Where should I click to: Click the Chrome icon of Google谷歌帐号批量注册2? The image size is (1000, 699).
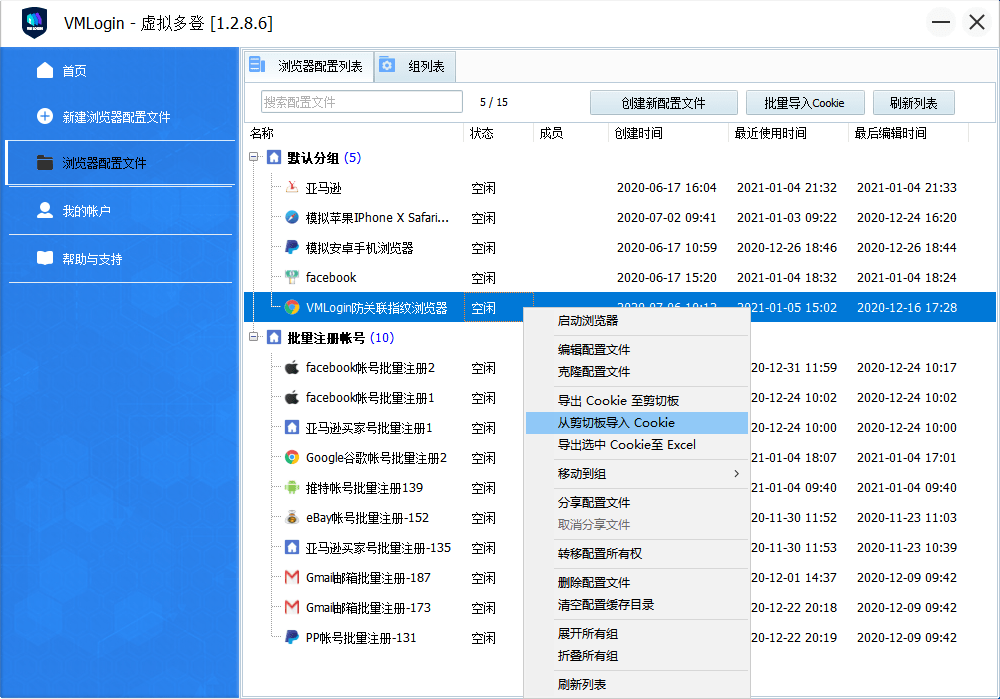[x=291, y=457]
